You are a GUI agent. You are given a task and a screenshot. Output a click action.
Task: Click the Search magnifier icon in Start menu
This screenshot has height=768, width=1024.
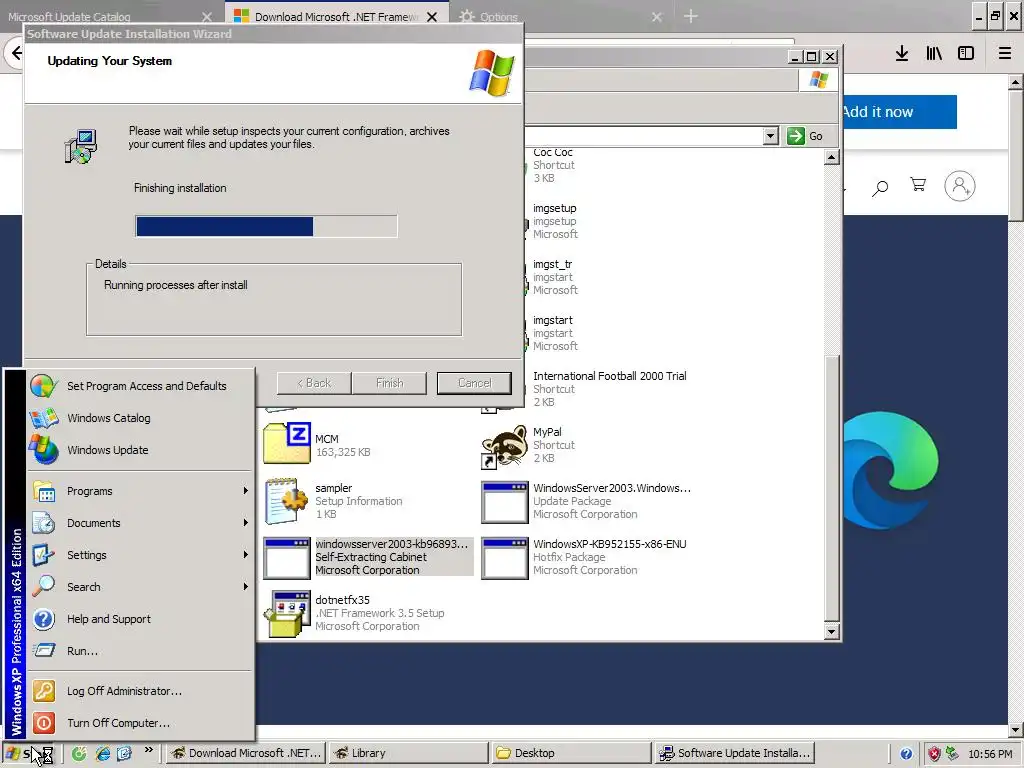(x=44, y=586)
